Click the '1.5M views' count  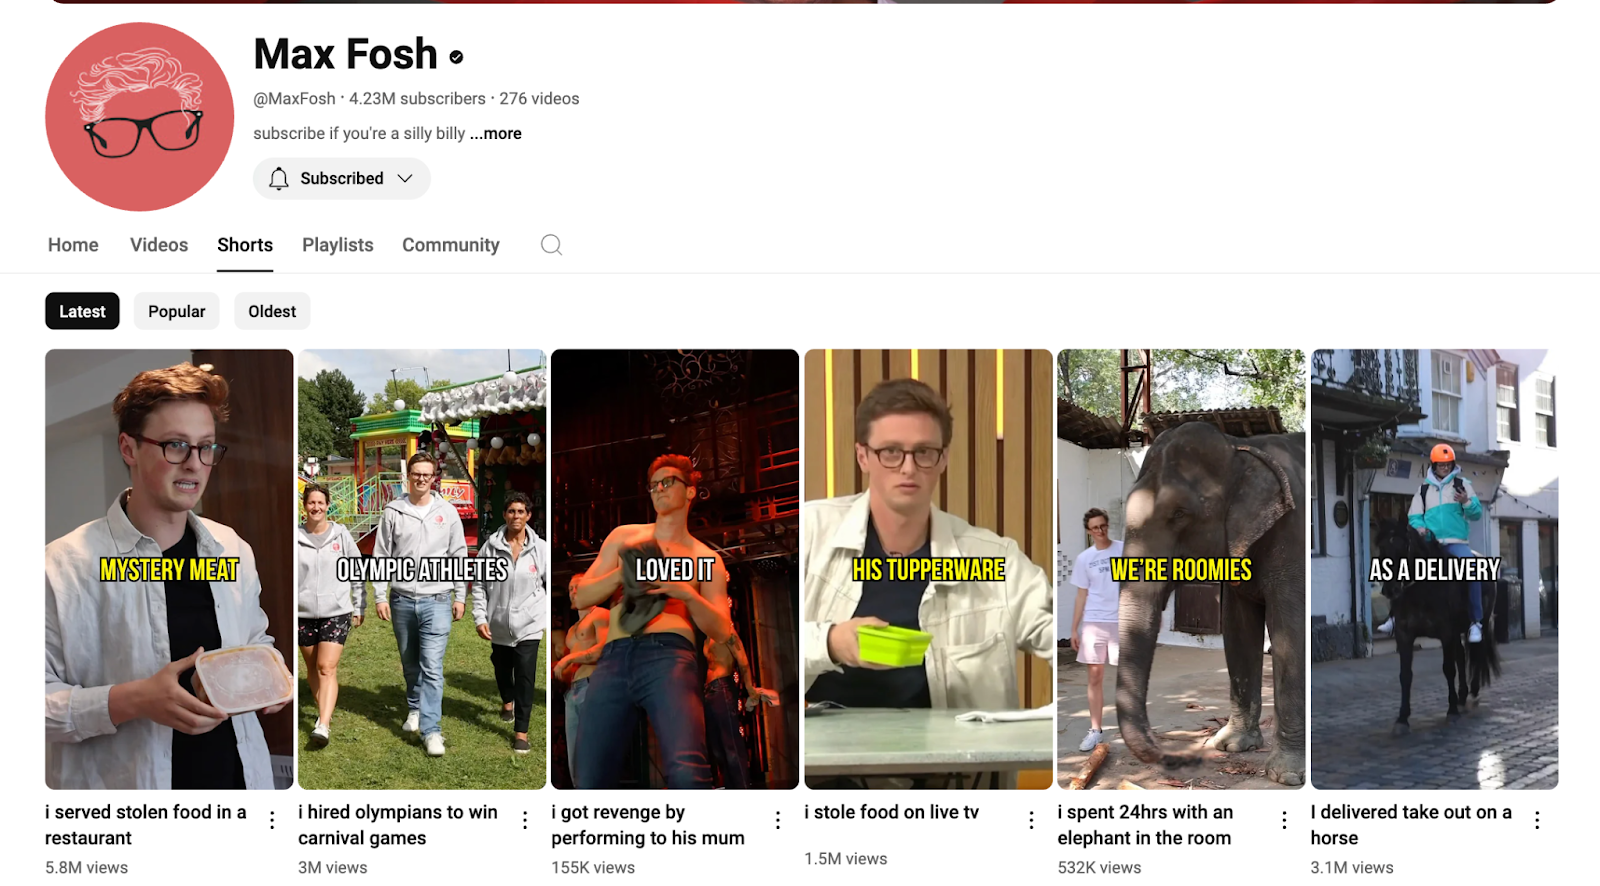click(x=846, y=859)
